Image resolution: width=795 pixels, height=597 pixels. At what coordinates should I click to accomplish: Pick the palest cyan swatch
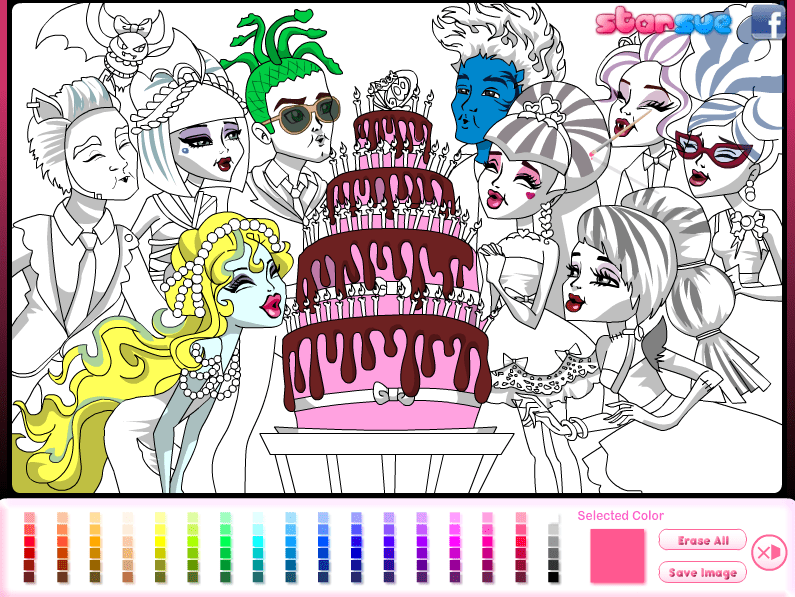(258, 517)
